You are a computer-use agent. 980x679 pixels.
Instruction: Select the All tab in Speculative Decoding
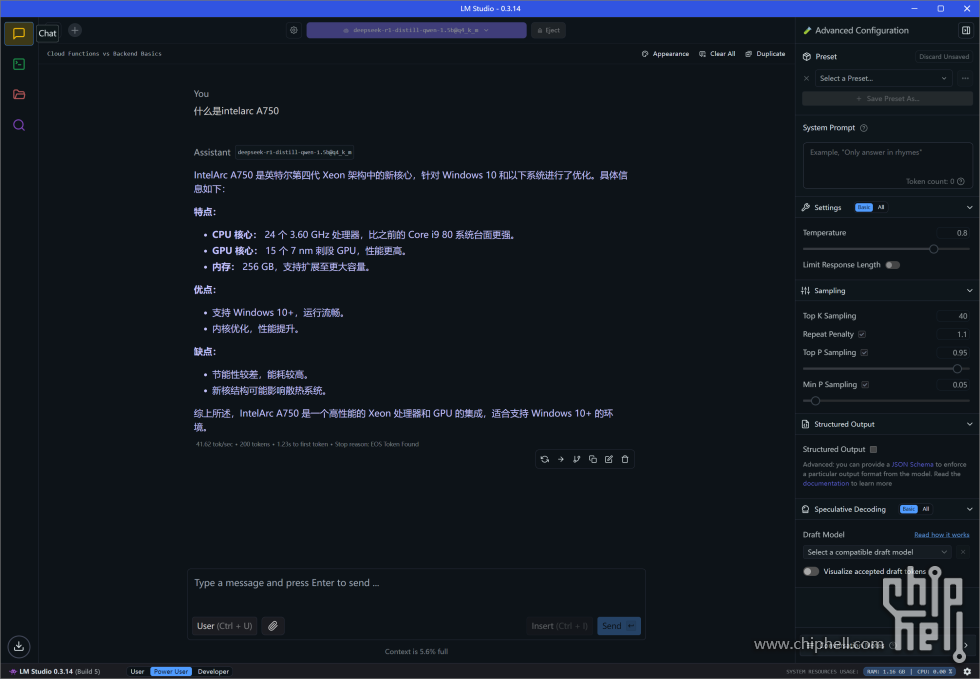pyautogui.click(x=926, y=510)
